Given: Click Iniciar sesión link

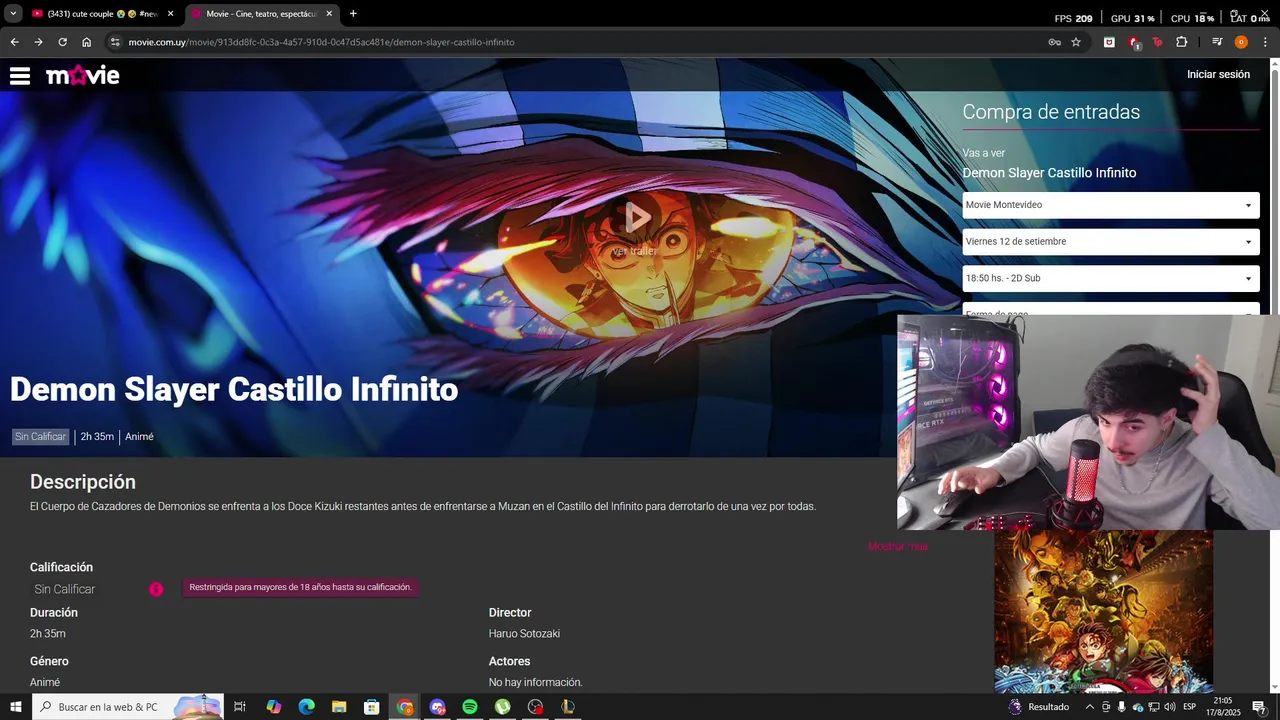Looking at the screenshot, I should tap(1218, 74).
